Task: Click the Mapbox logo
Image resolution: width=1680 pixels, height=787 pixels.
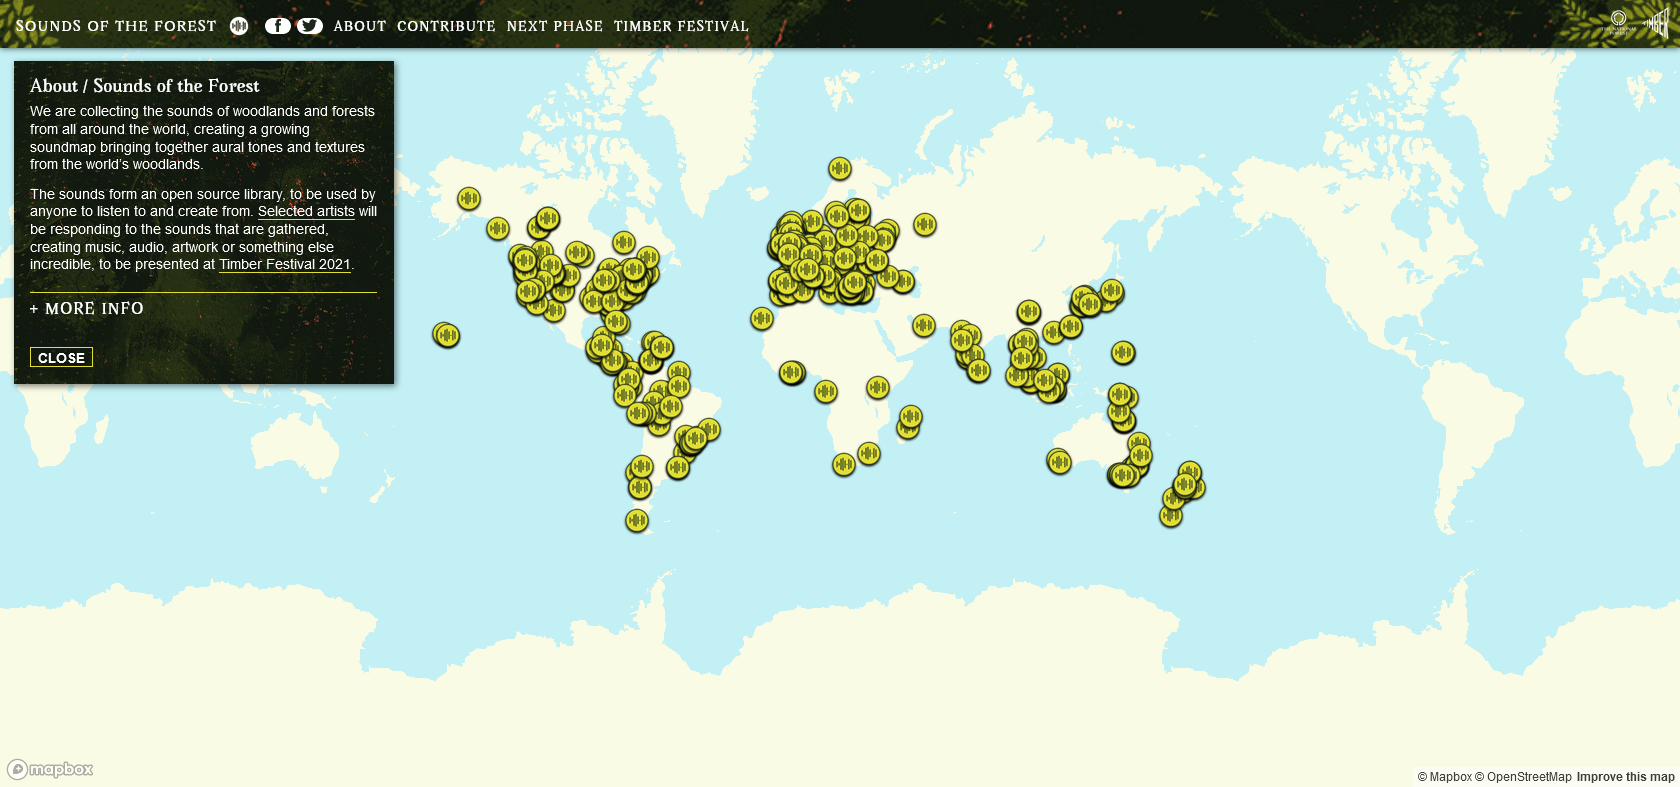Action: point(50,769)
